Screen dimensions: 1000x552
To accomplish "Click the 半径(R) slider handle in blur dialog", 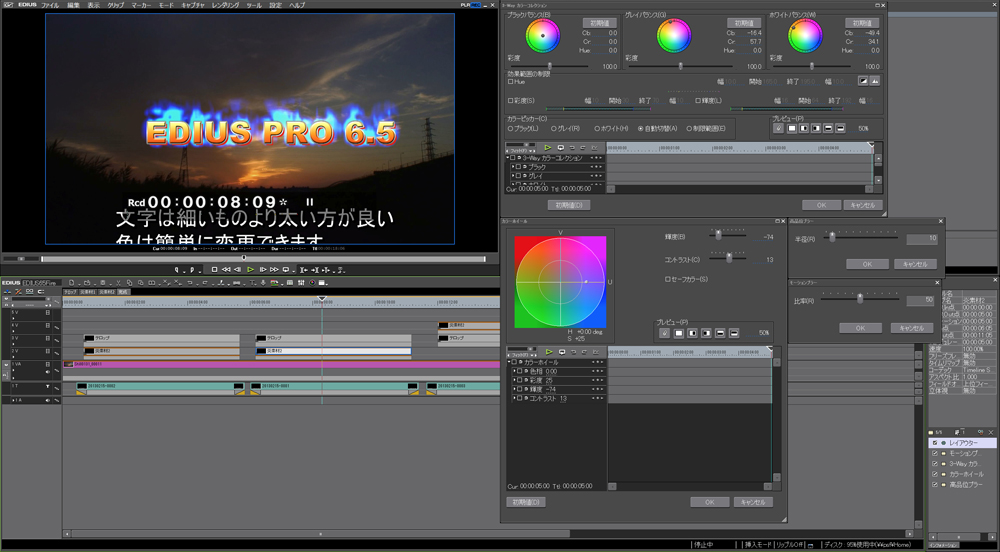I will [832, 237].
